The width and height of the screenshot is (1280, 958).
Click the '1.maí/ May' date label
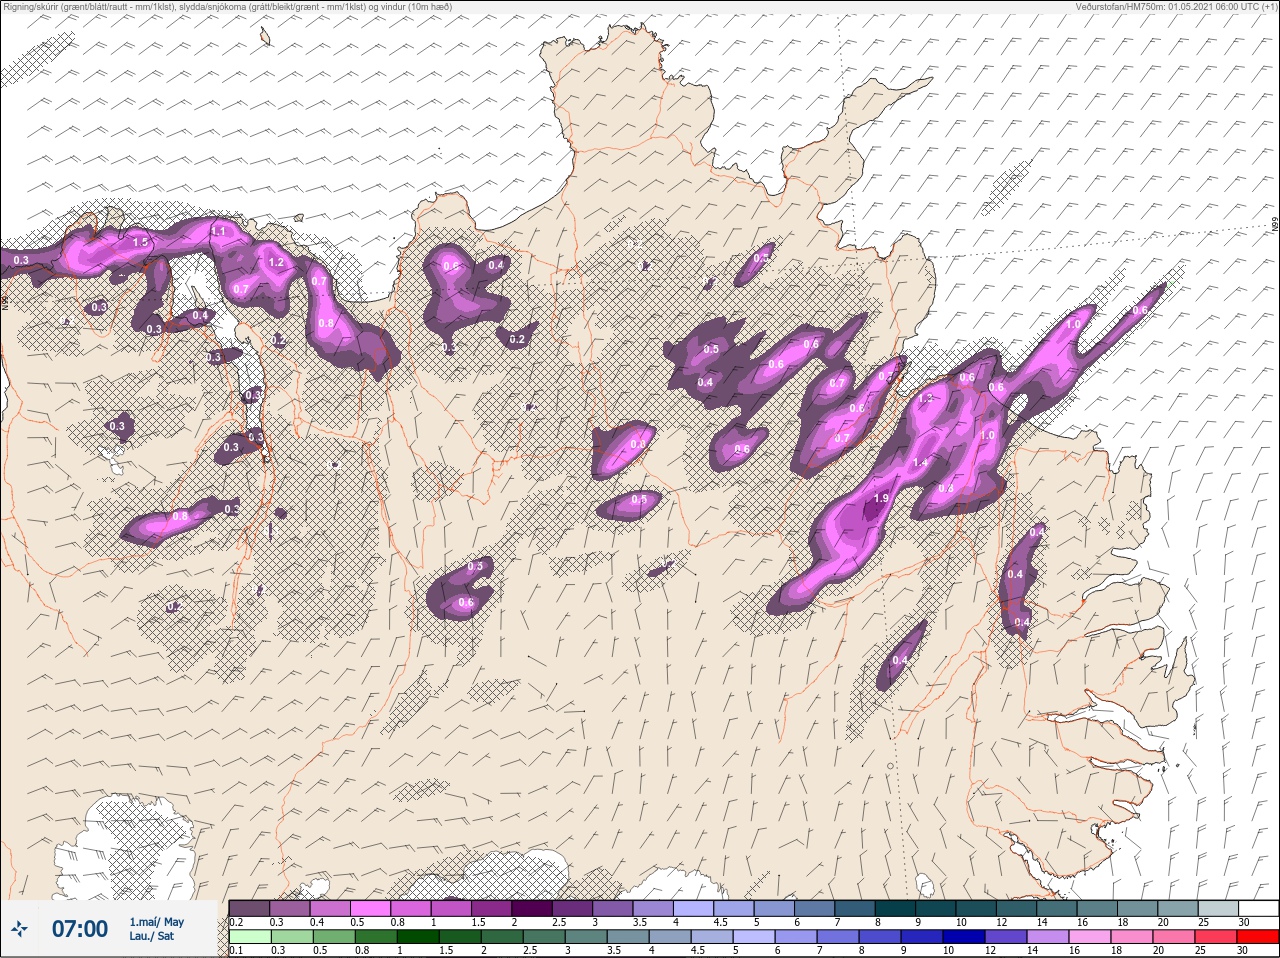[x=156, y=922]
